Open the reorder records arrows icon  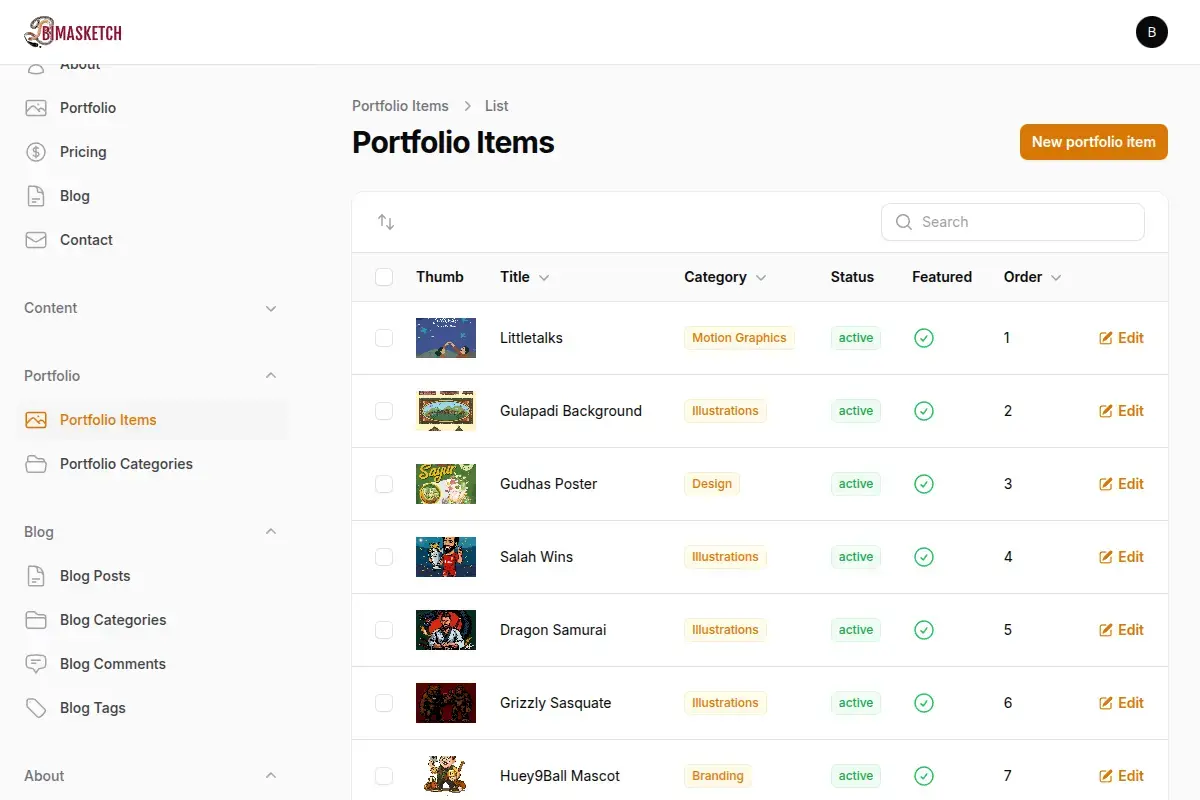pos(386,222)
